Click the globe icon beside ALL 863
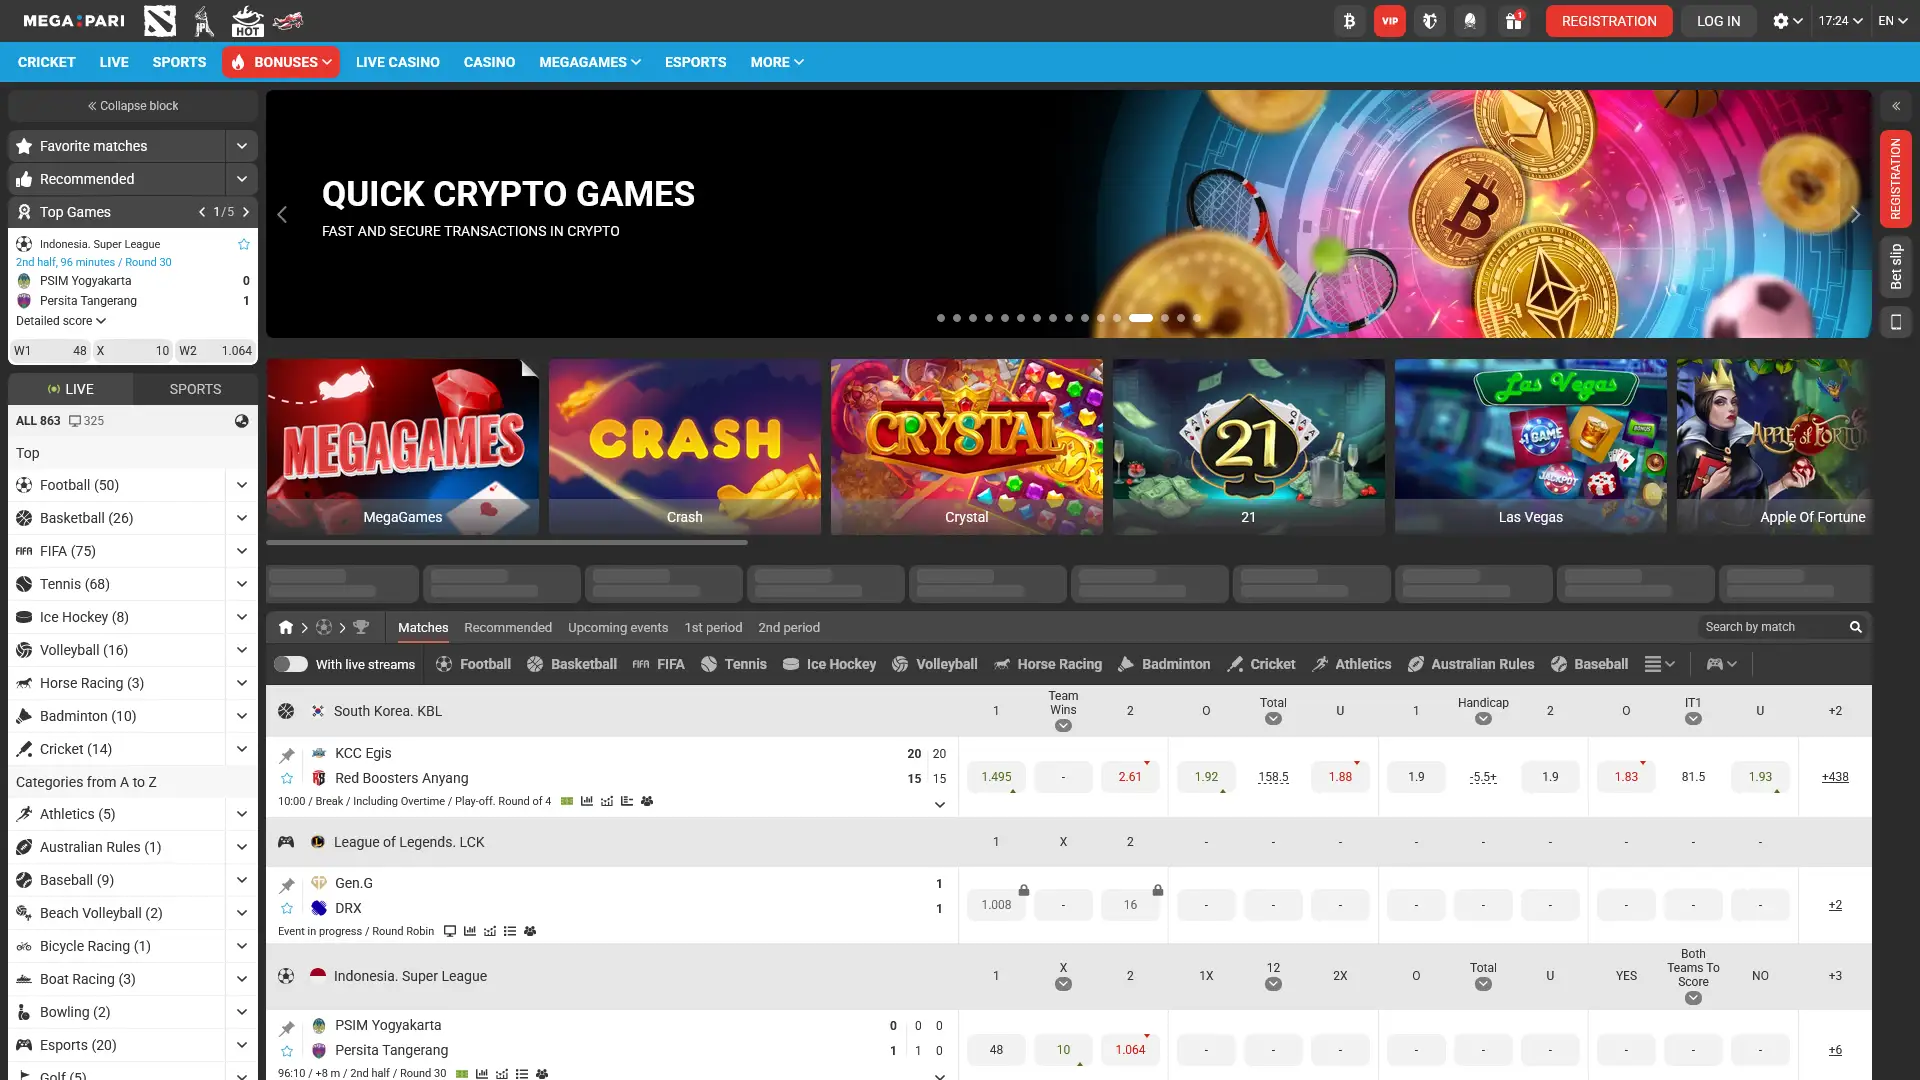Image resolution: width=1920 pixels, height=1080 pixels. tap(242, 421)
